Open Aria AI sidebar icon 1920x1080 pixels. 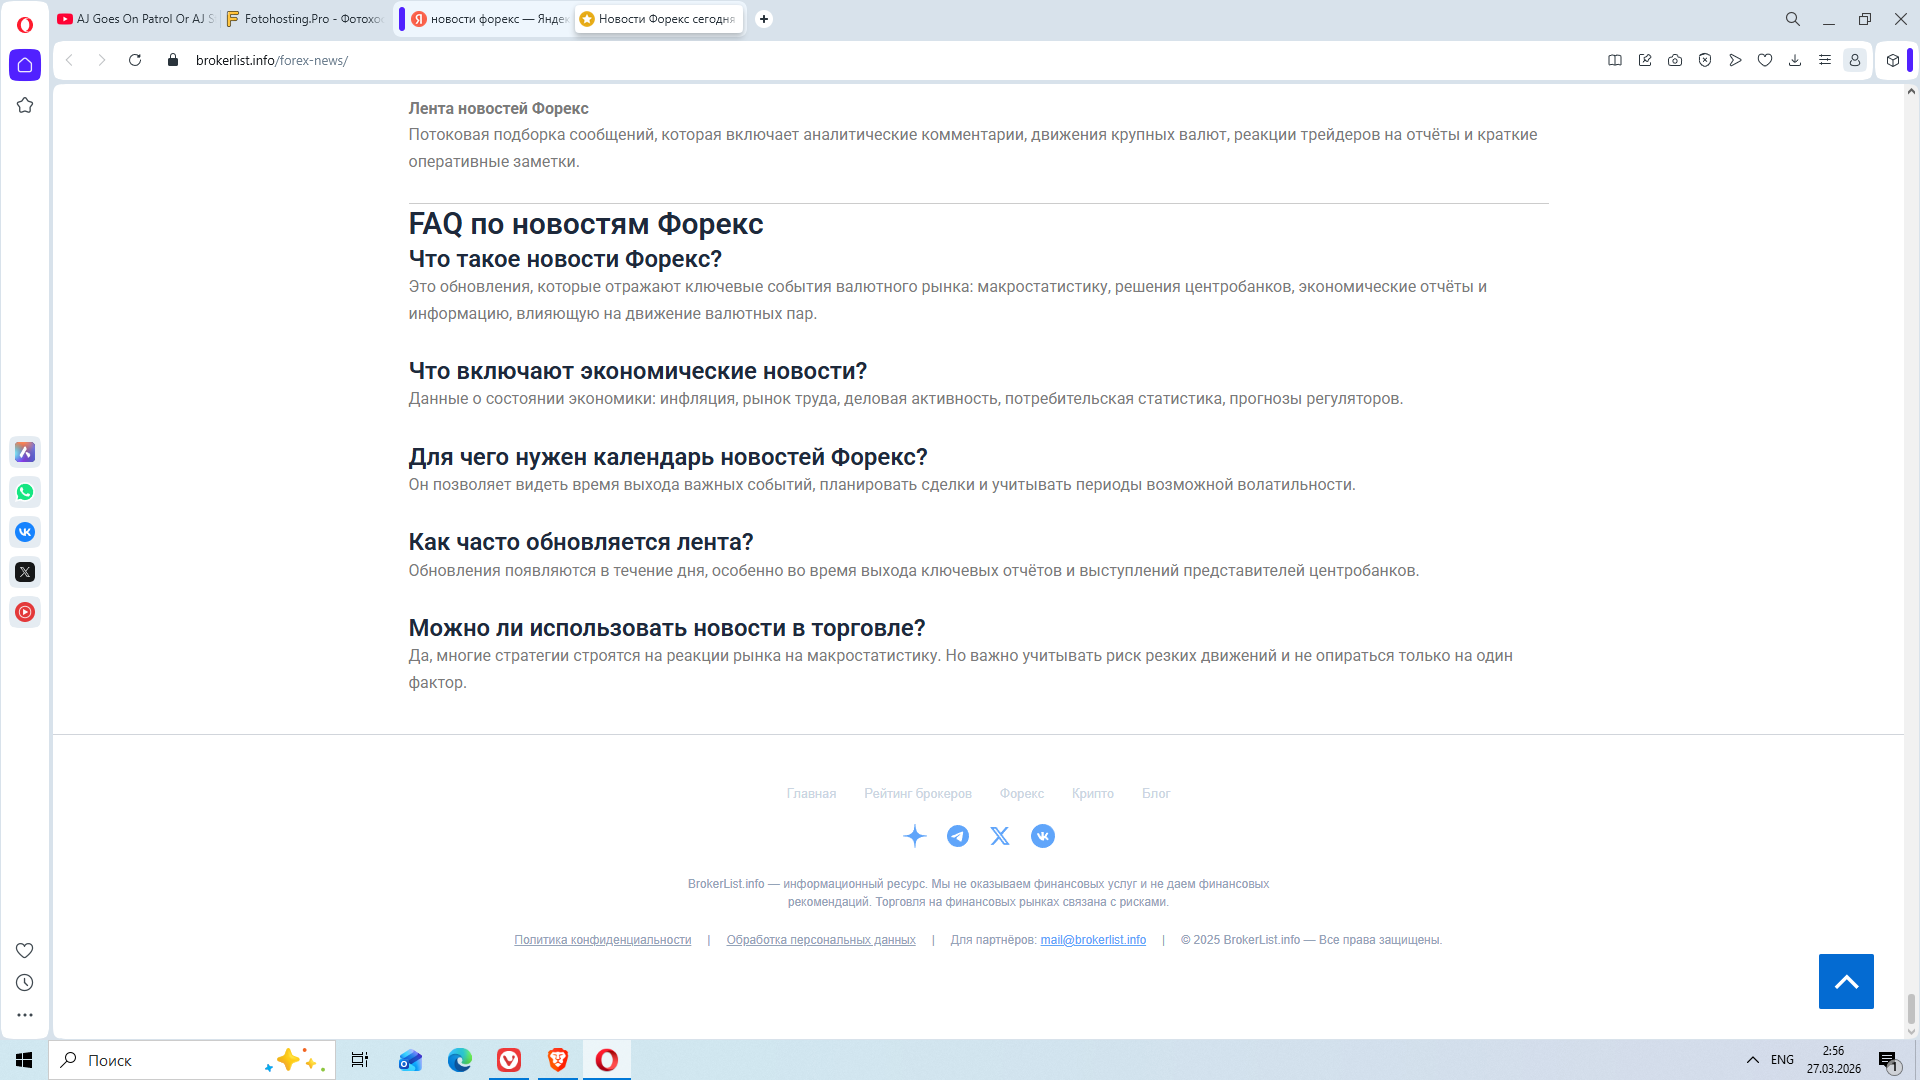[x=25, y=452]
